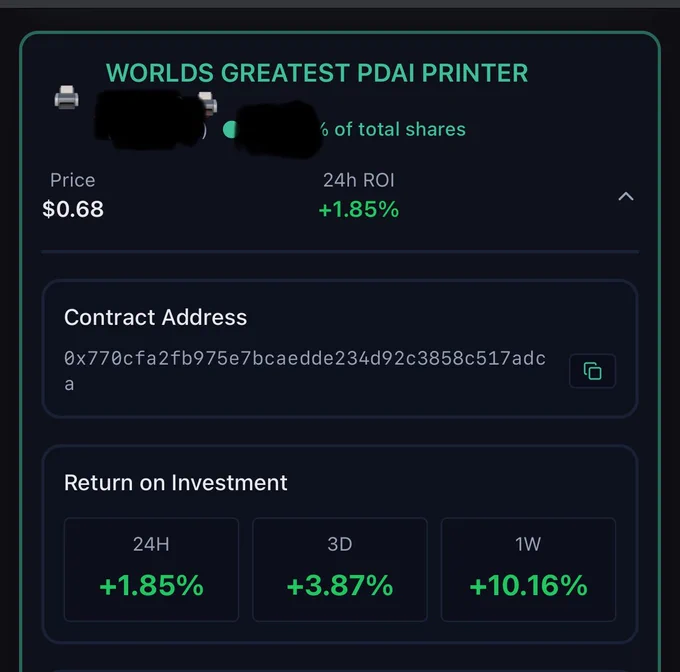Click the Return on Investment heading

pyautogui.click(x=175, y=483)
